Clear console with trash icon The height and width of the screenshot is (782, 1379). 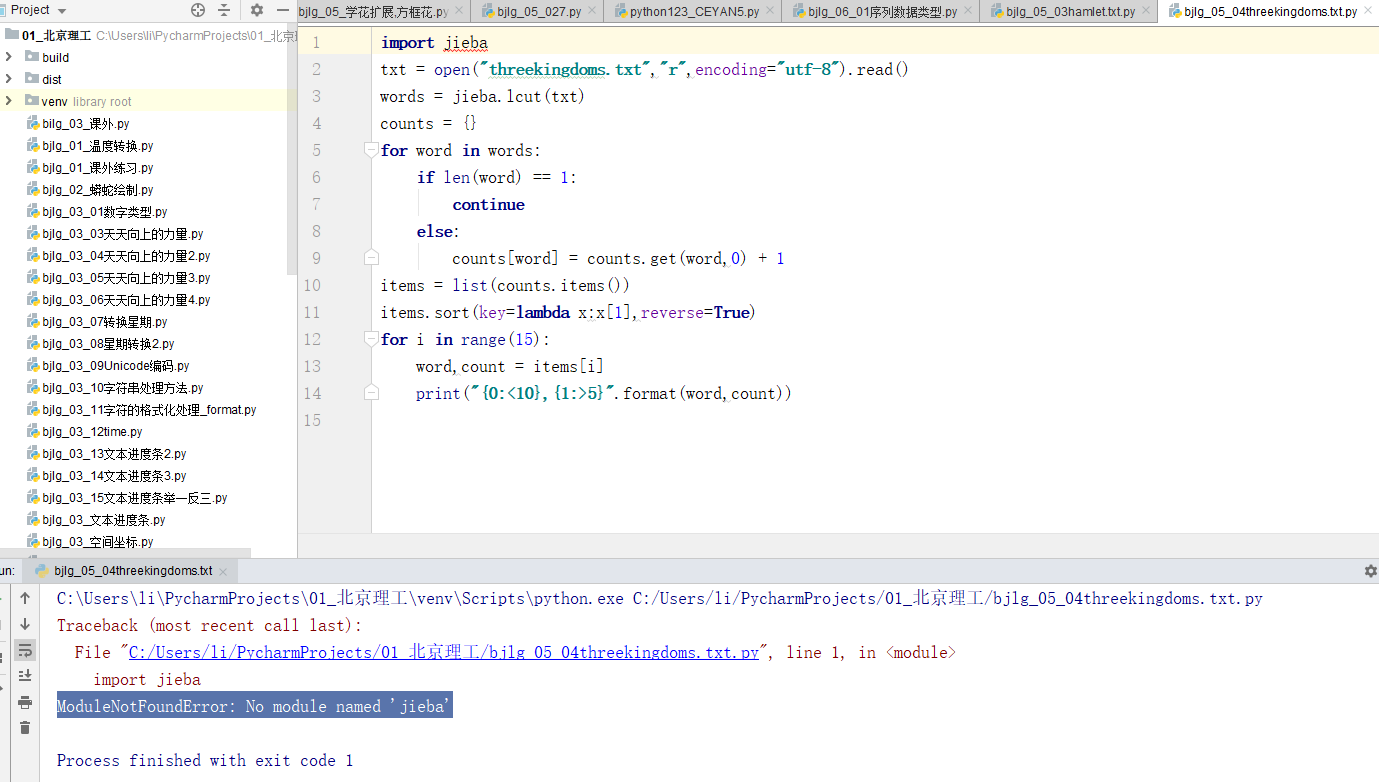pyautogui.click(x=25, y=728)
